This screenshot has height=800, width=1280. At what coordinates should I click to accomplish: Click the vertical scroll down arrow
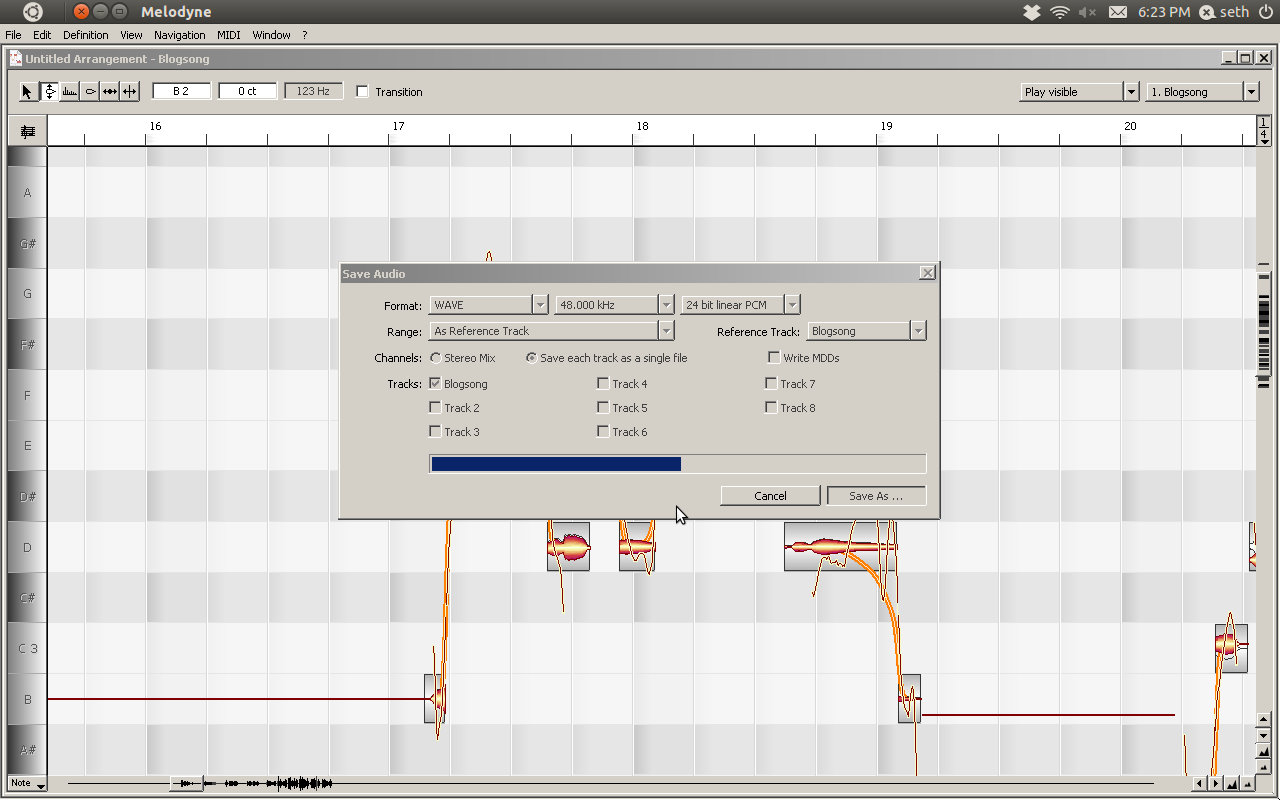pyautogui.click(x=1264, y=736)
